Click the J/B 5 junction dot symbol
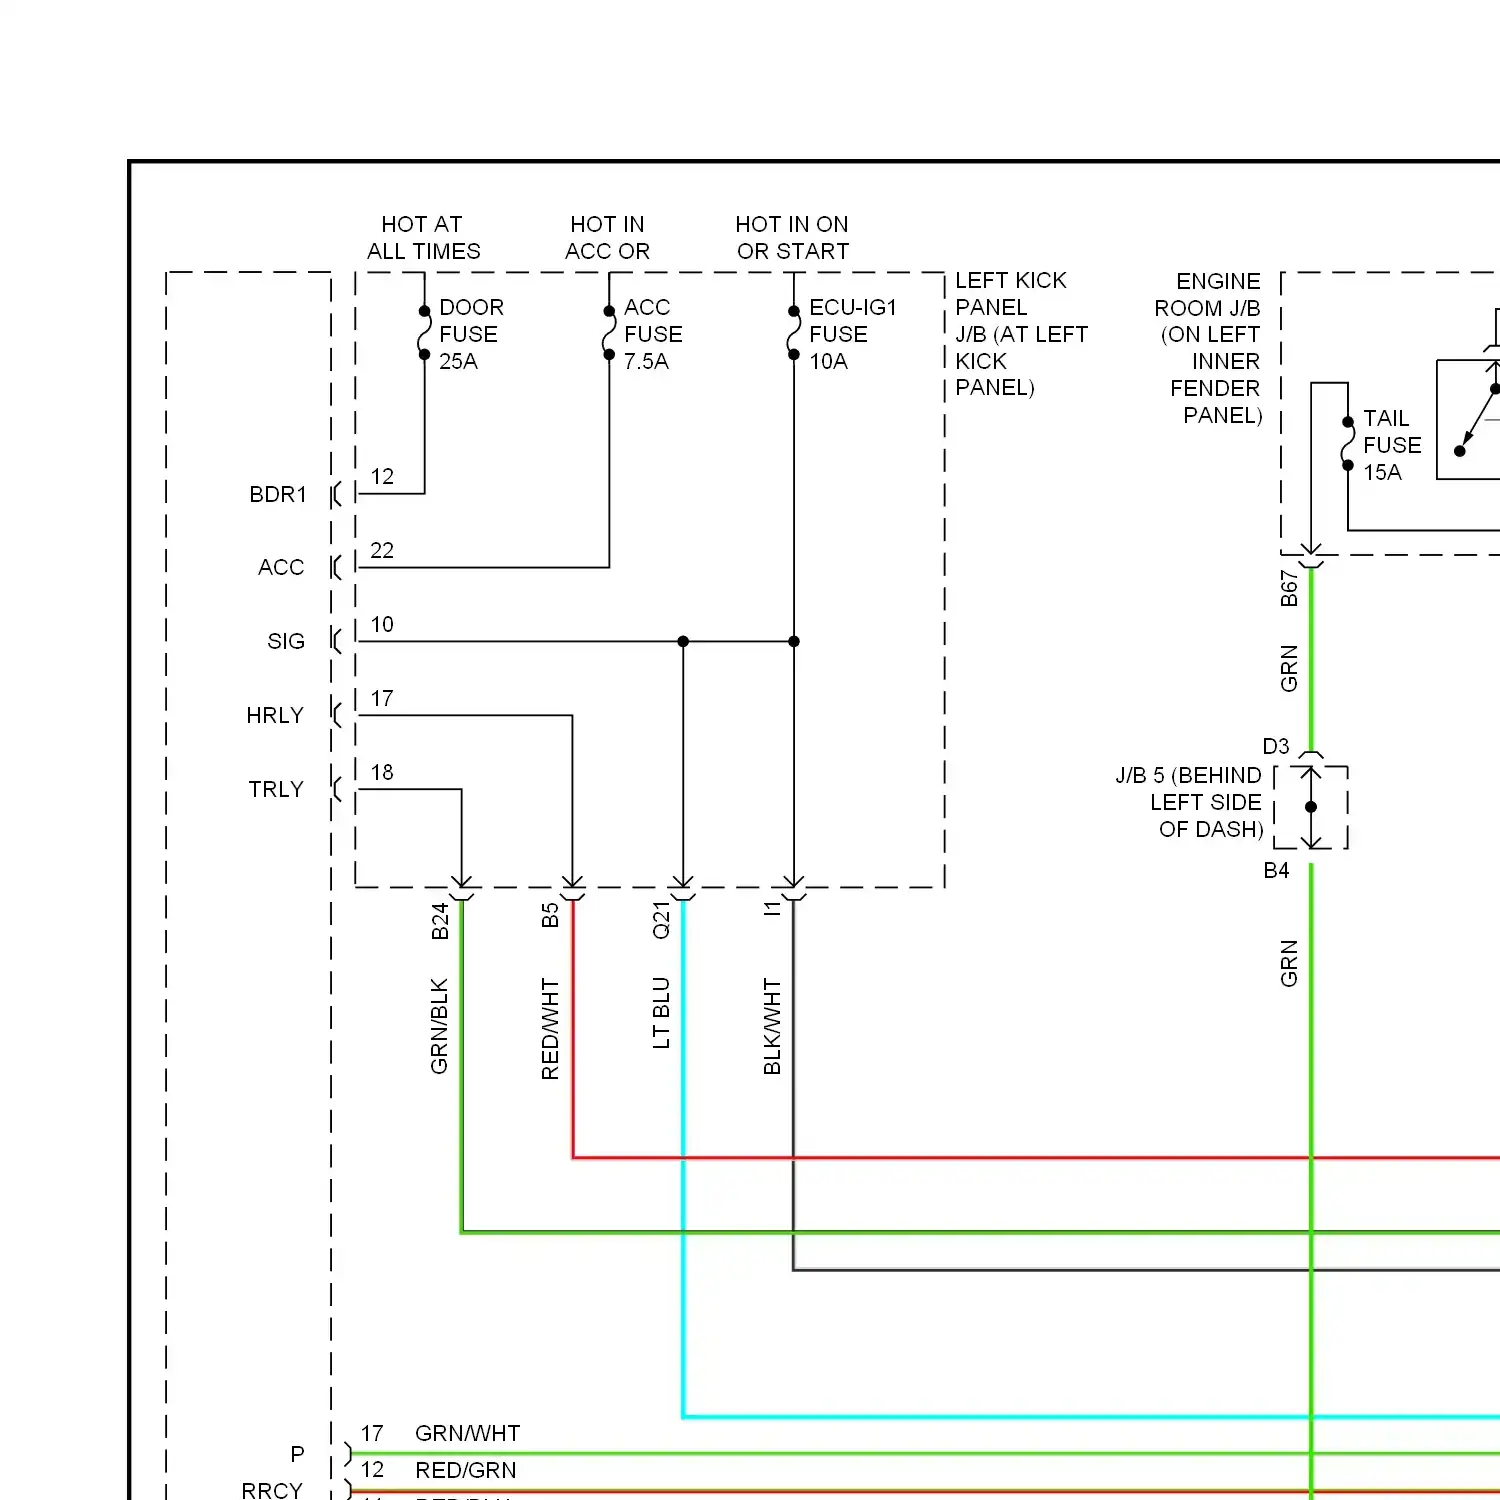 pyautogui.click(x=1311, y=807)
